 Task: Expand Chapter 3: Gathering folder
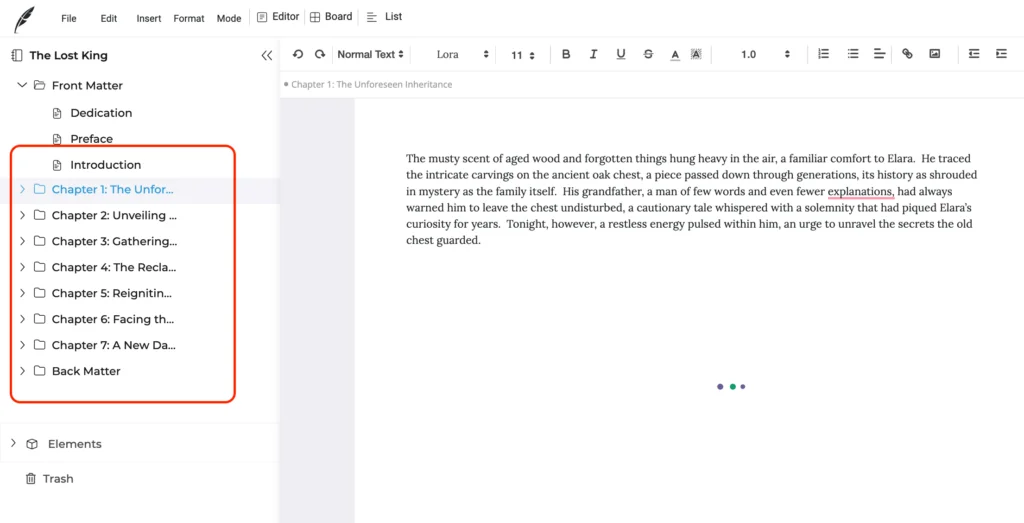pyautogui.click(x=22, y=242)
